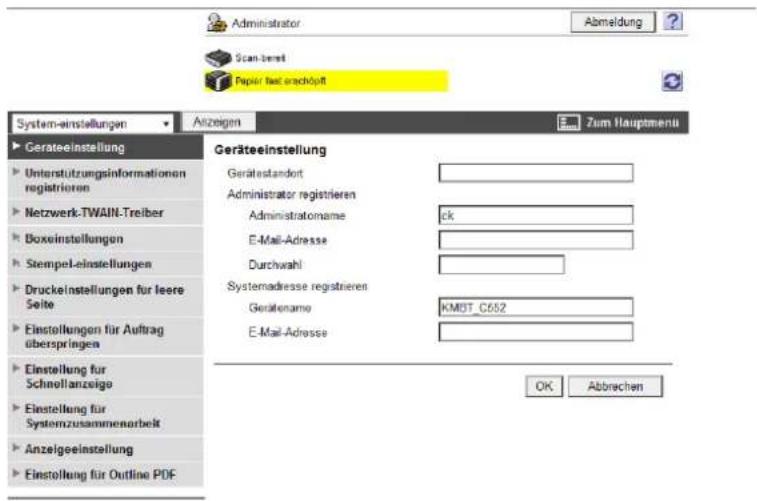The height and width of the screenshot is (501, 757).
Task: Open Unterstützungsinformationen registrieren
Action: [x=105, y=180]
